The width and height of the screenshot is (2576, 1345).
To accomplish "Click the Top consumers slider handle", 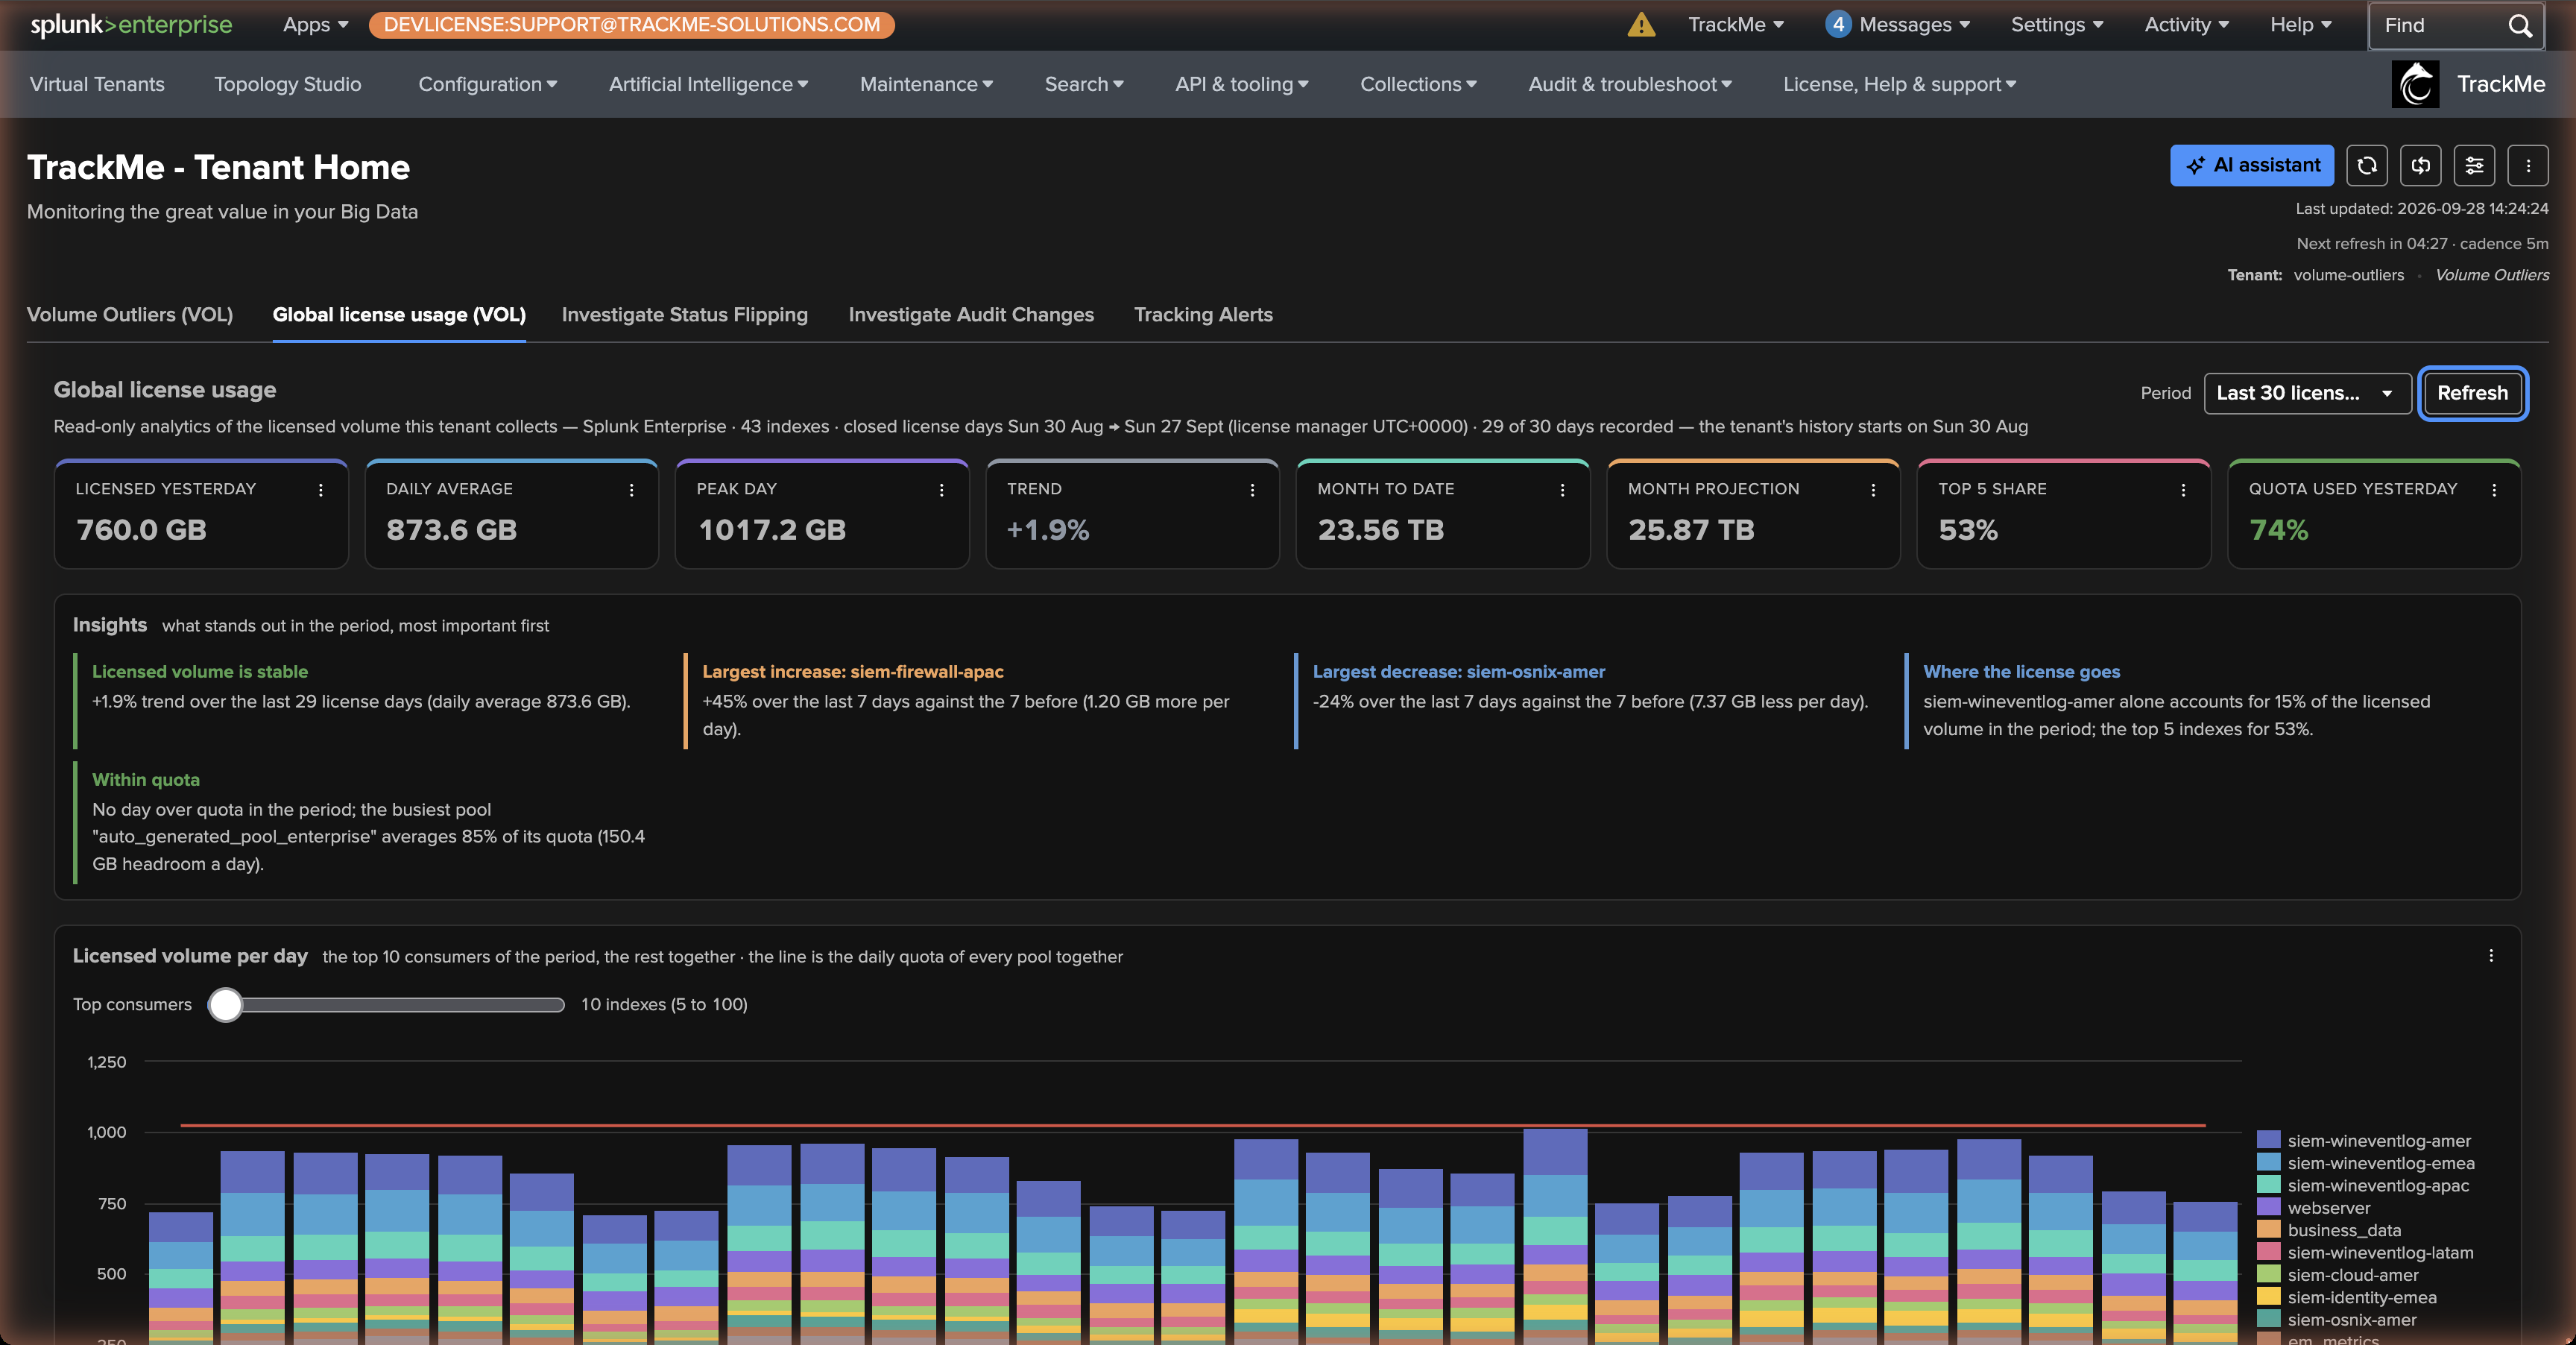I will click(x=226, y=1004).
